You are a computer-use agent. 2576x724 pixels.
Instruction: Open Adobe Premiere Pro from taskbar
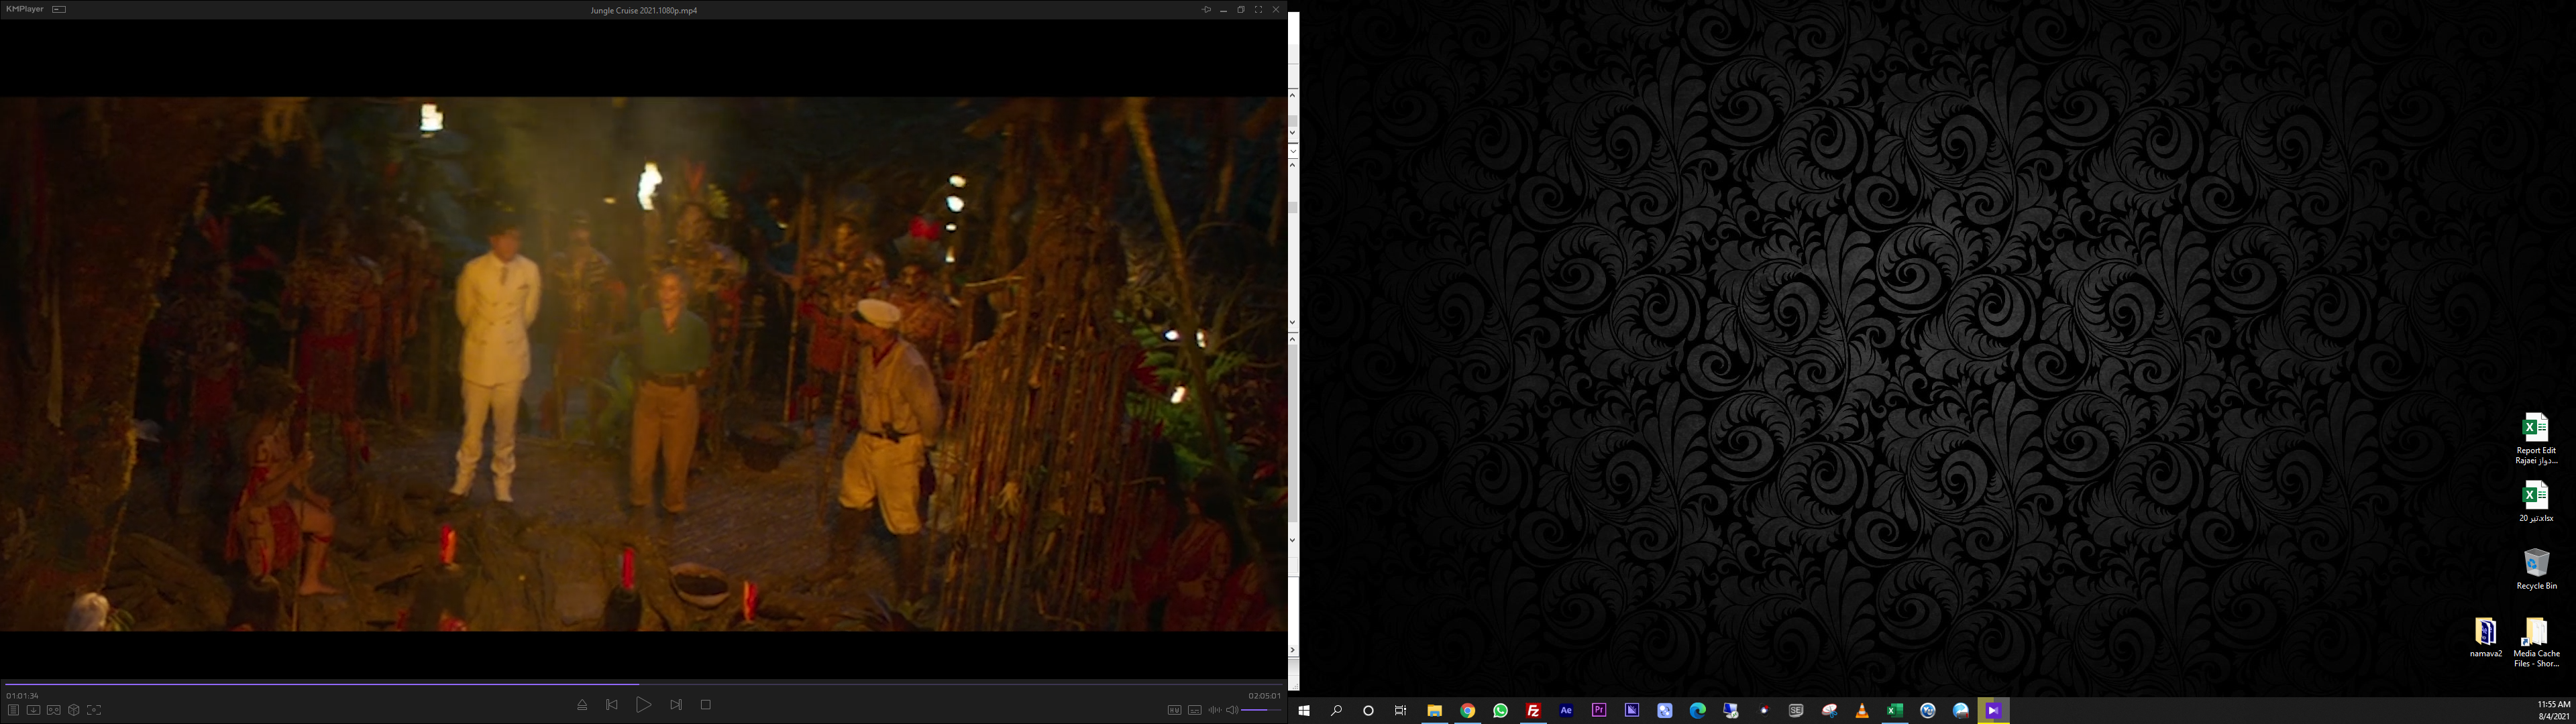click(x=1599, y=710)
